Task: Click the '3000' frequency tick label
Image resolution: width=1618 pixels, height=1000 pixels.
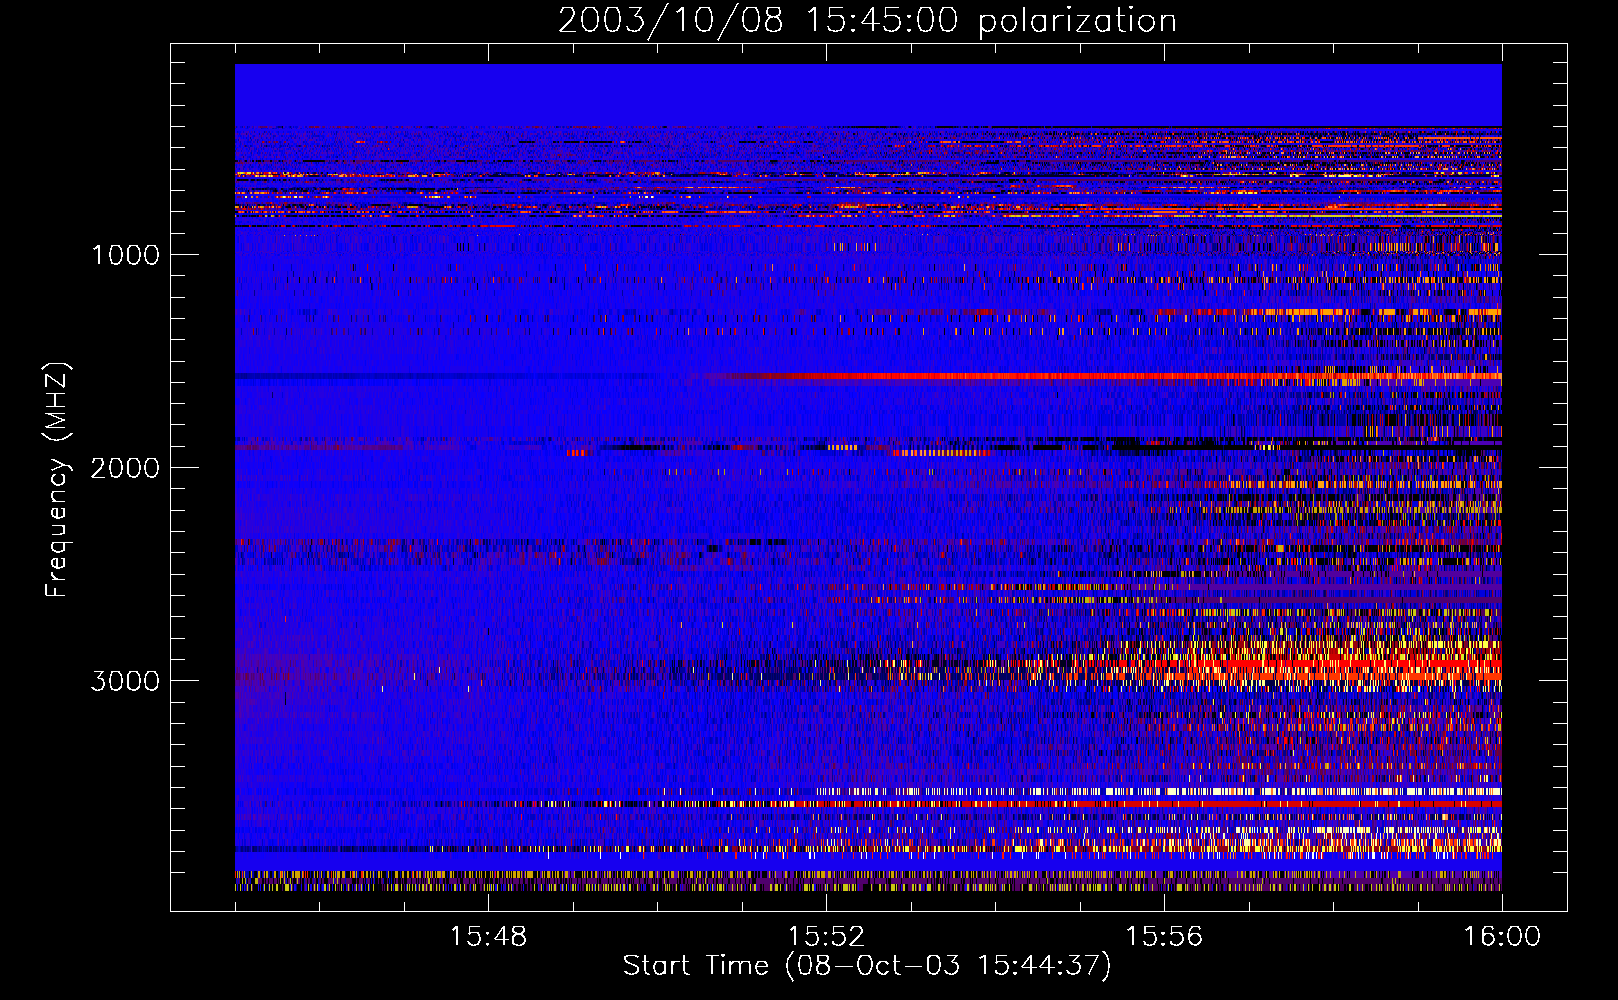Action: pos(125,681)
